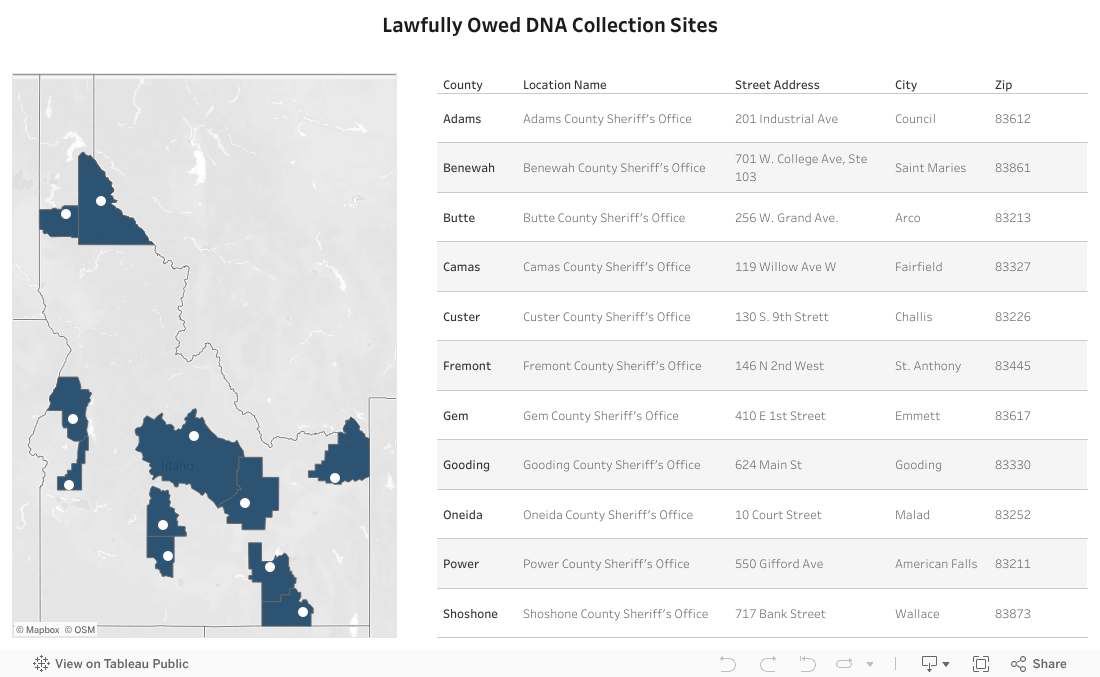Screen dimensions: 1100x677
Task: Click the Shoshone county cell in table
Action: [470, 614]
